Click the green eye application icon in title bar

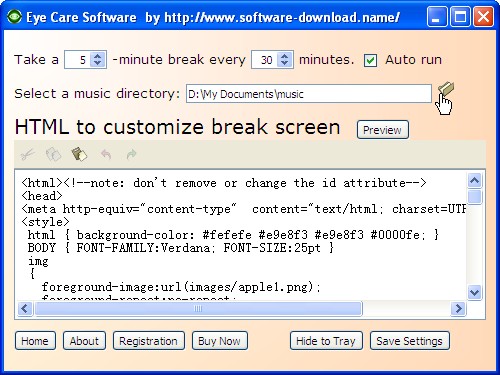pyautogui.click(x=14, y=17)
